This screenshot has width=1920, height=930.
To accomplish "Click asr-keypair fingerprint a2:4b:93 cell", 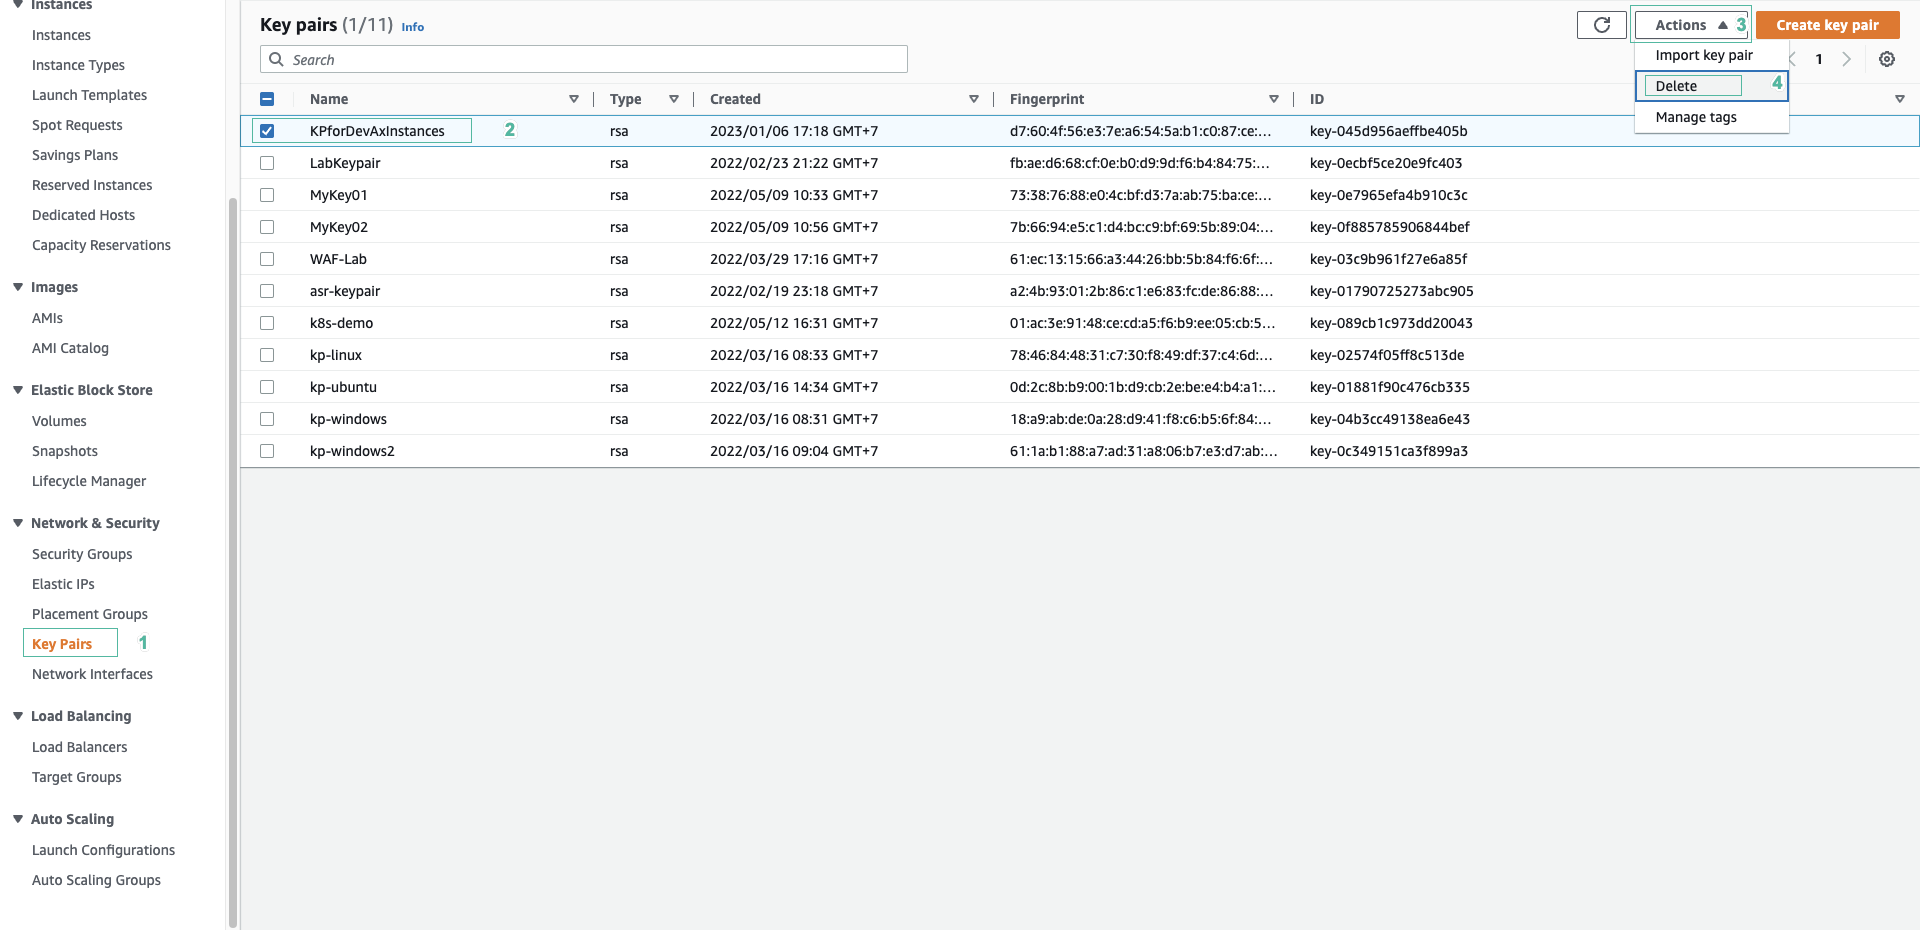I will point(1141,291).
